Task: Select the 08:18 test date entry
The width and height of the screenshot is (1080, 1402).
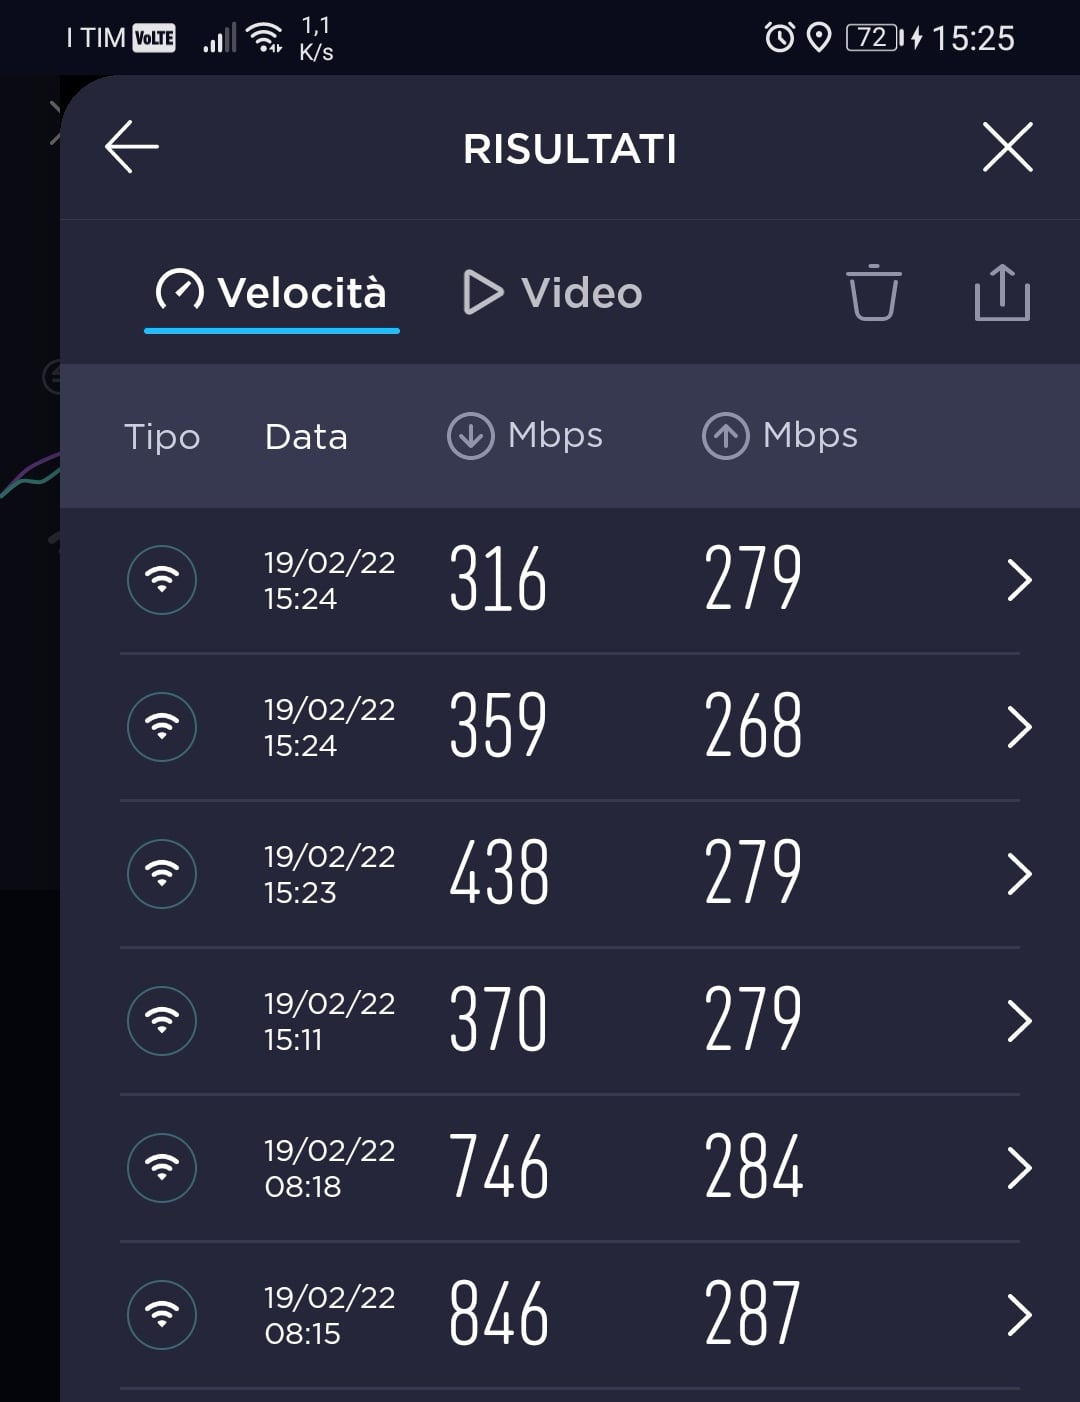Action: click(x=329, y=1168)
